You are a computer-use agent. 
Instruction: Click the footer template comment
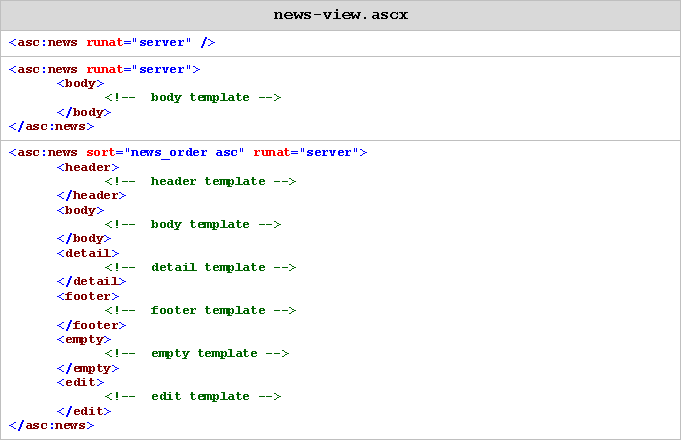point(200,311)
